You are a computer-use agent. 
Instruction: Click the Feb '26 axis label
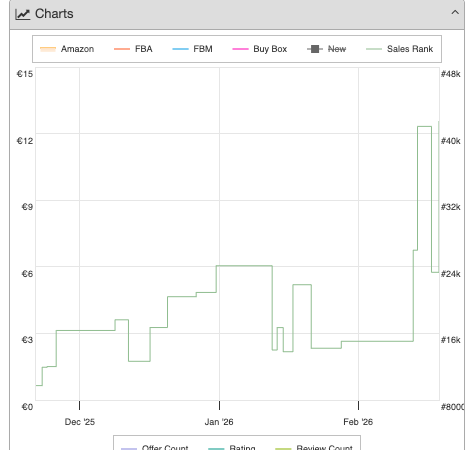pos(358,422)
